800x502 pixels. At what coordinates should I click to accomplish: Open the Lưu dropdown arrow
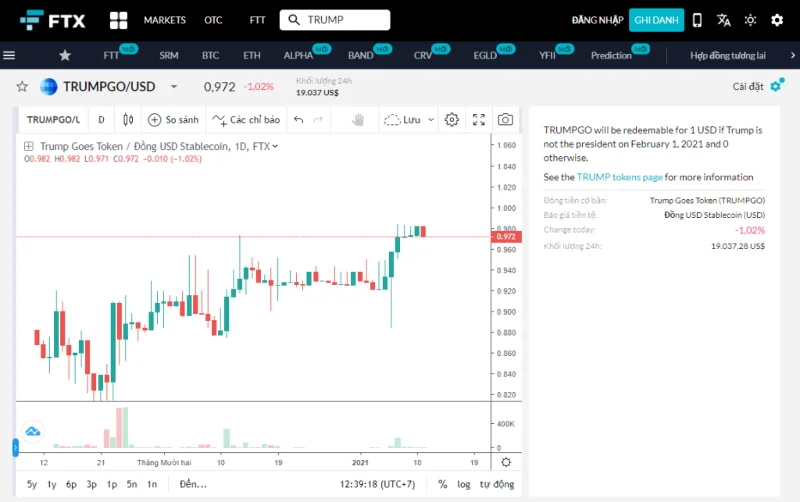(431, 120)
